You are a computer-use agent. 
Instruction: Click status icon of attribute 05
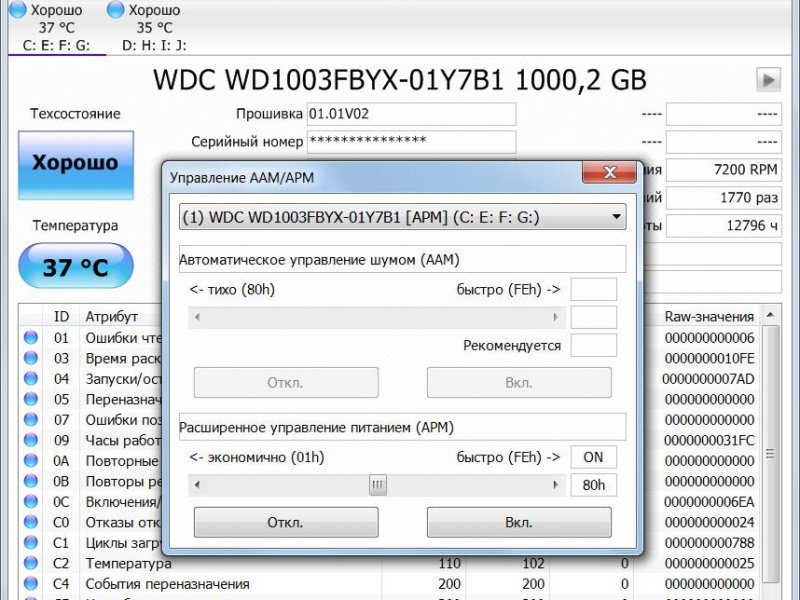click(x=31, y=398)
